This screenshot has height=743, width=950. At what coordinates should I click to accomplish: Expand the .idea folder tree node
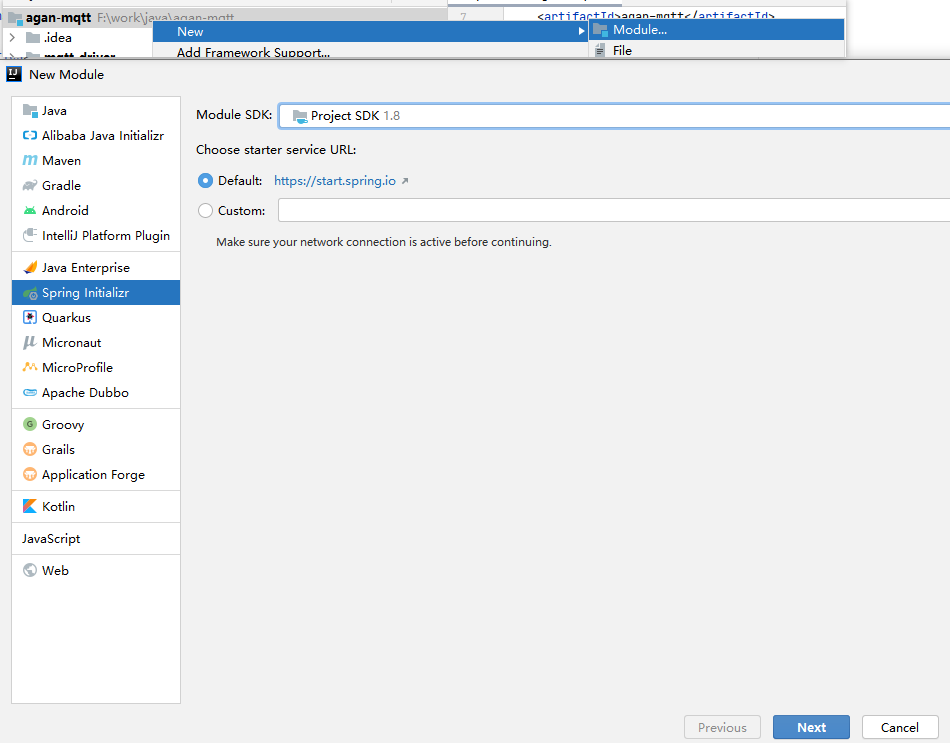coord(12,38)
